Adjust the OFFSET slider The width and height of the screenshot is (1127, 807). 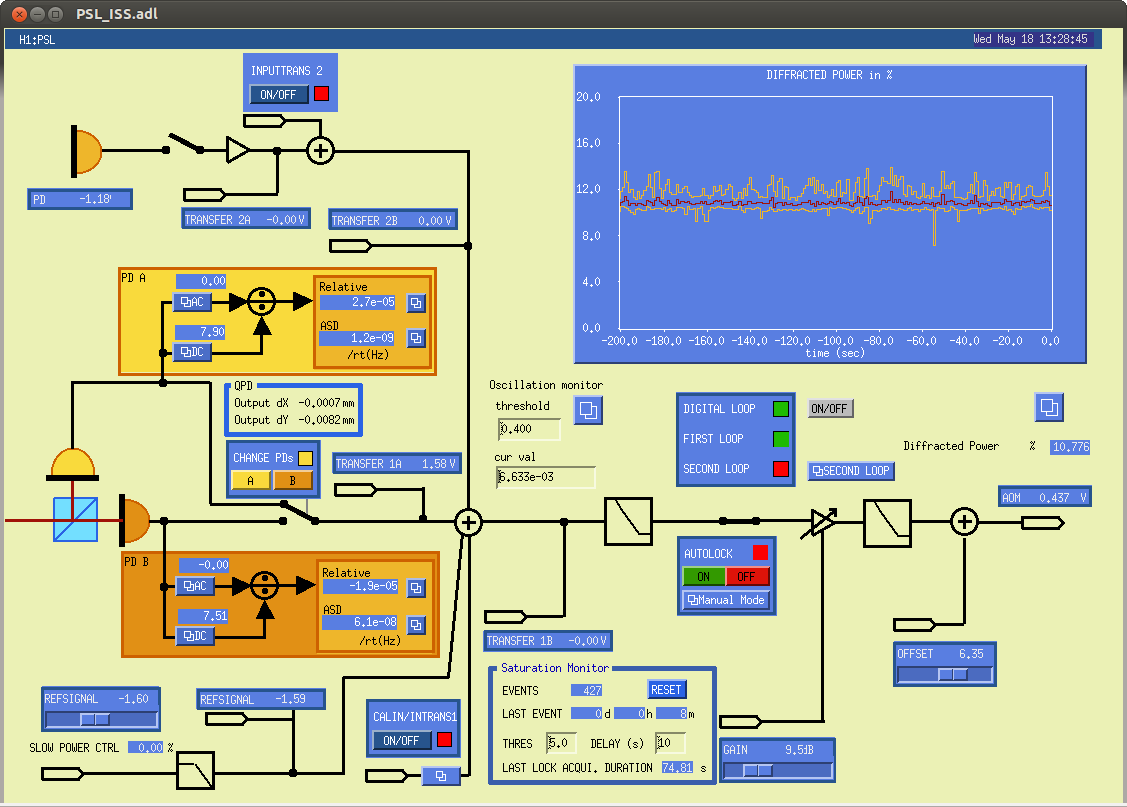coord(944,675)
